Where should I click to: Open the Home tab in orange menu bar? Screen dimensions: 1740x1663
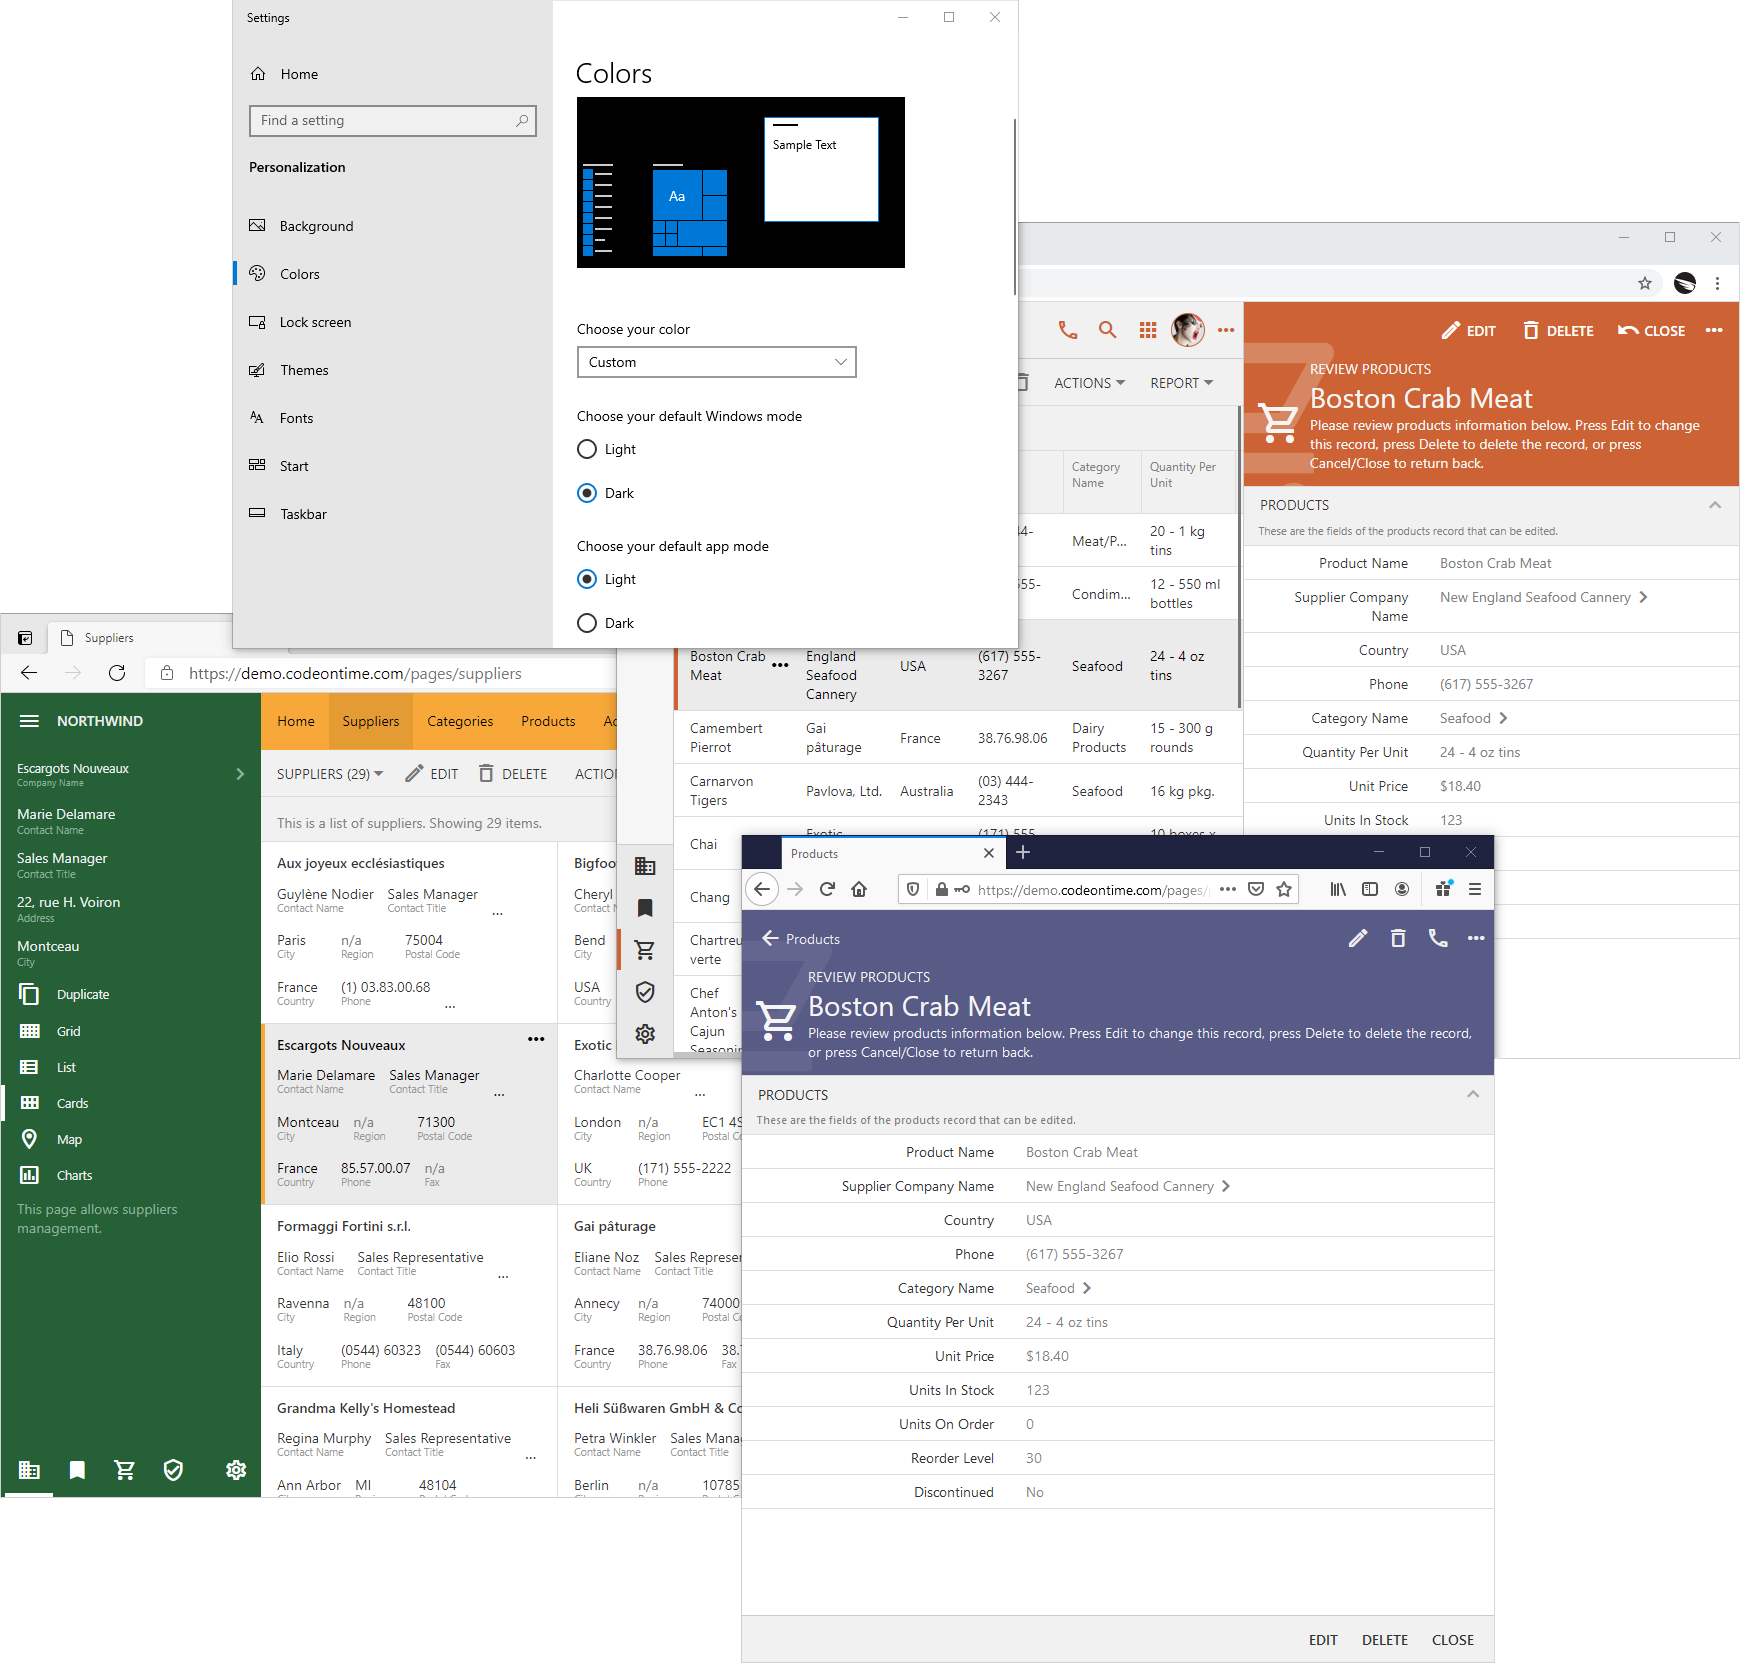pyautogui.click(x=296, y=721)
